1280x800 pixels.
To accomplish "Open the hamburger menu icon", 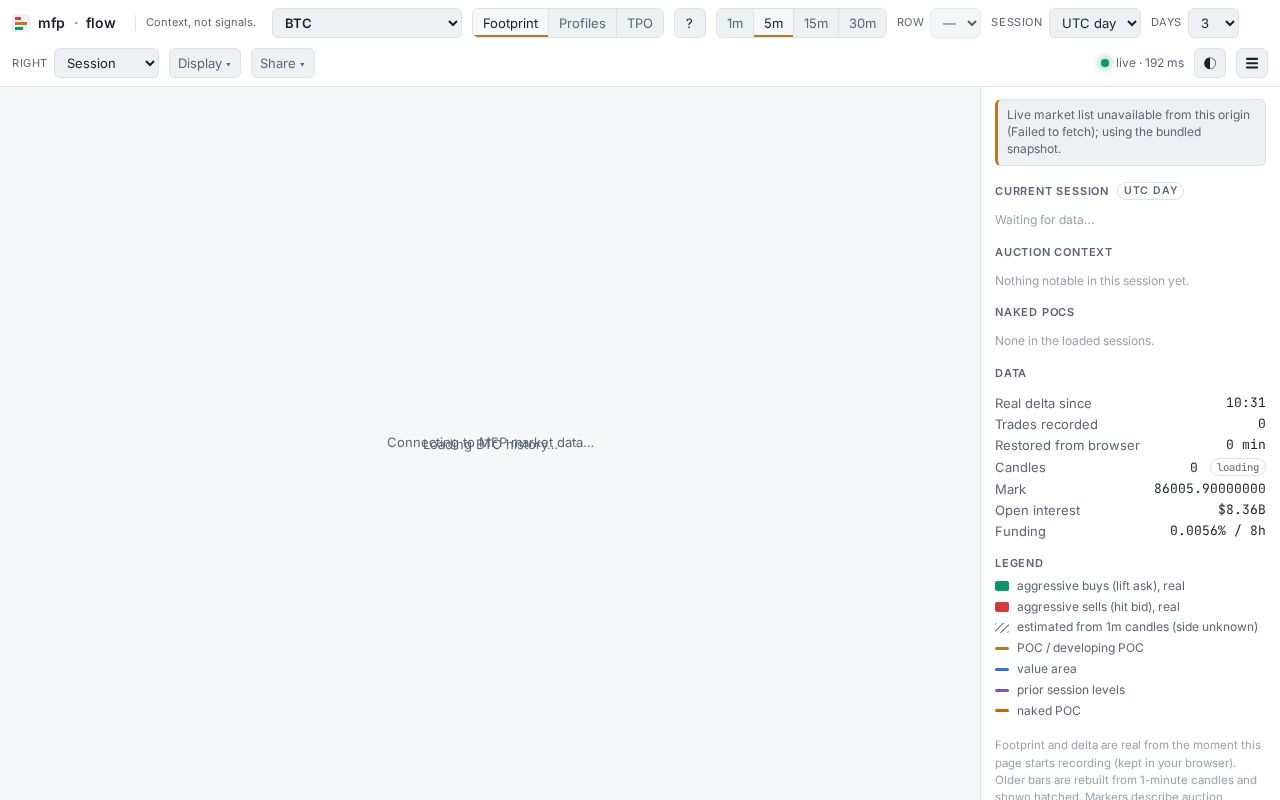I will click(1252, 63).
